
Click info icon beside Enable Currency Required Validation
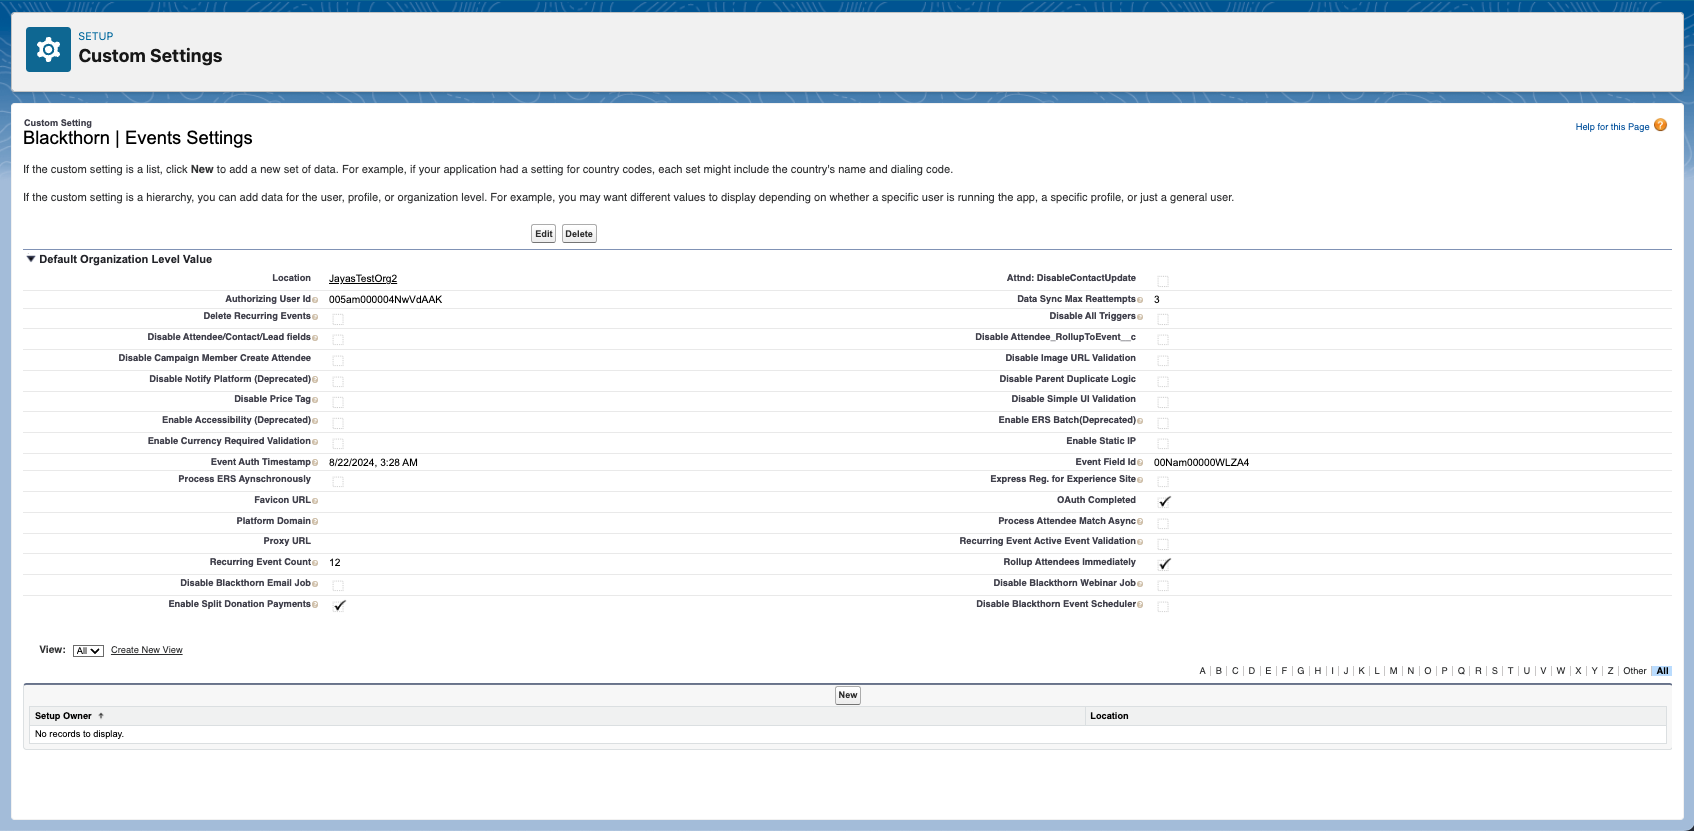315,442
